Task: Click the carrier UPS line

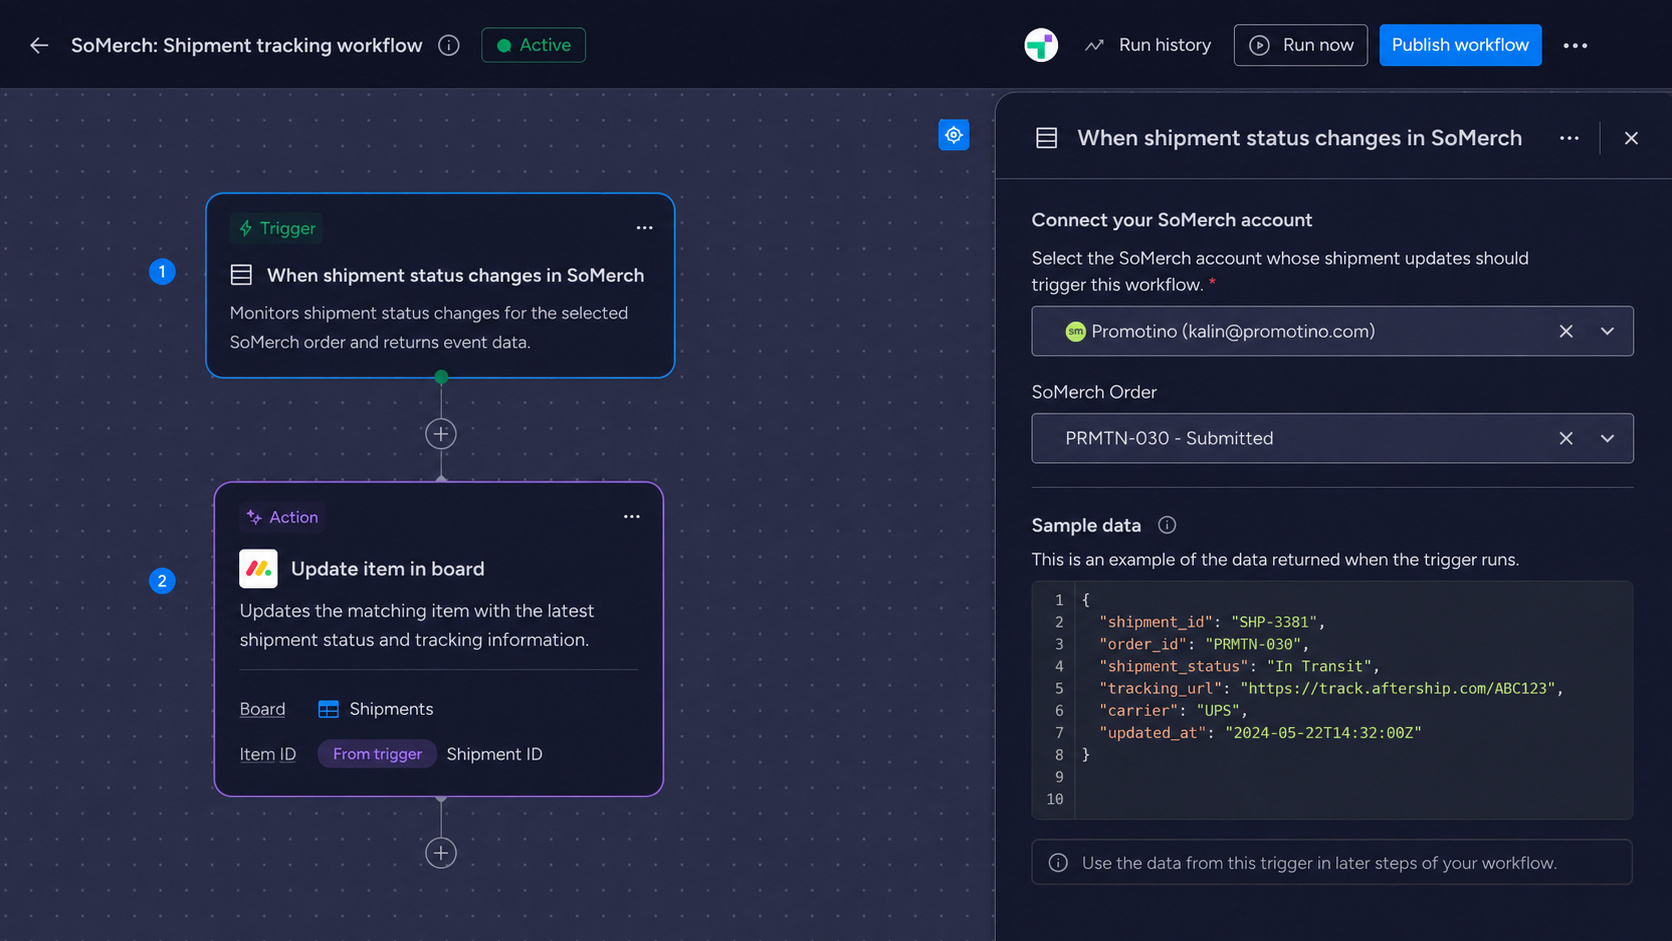Action: click(1173, 710)
